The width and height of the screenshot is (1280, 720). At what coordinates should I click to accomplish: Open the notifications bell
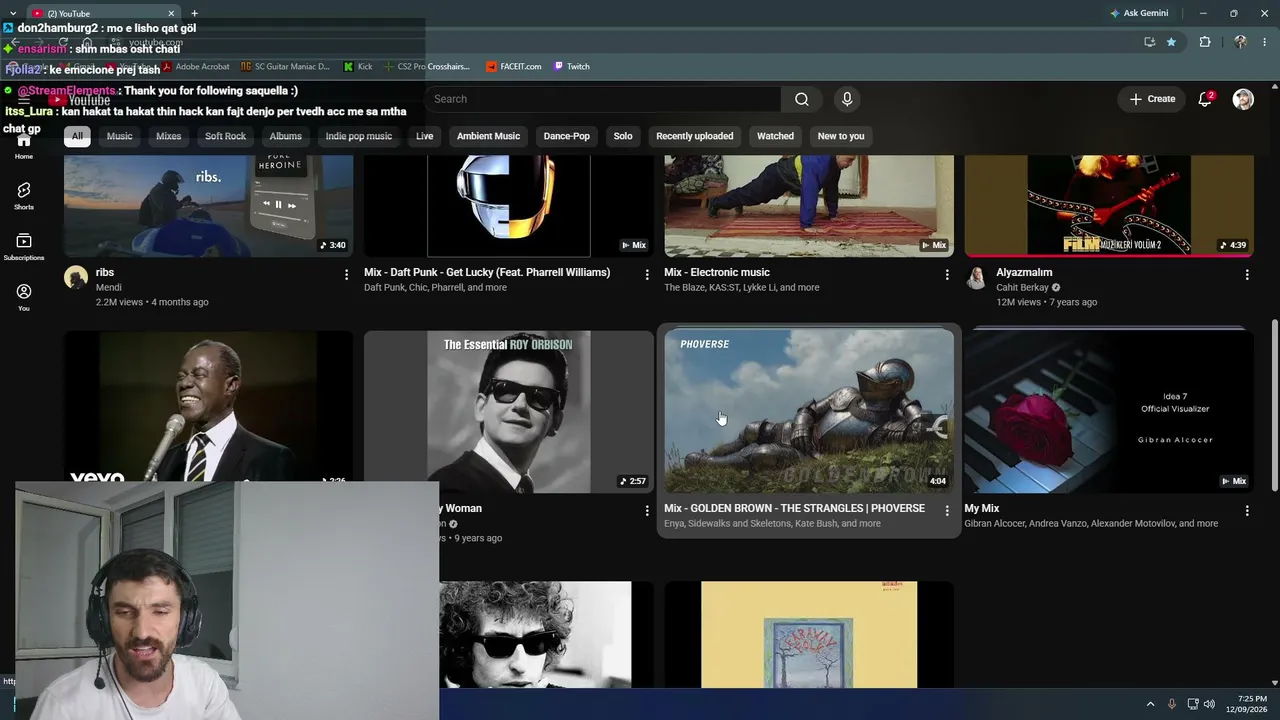click(x=1205, y=99)
